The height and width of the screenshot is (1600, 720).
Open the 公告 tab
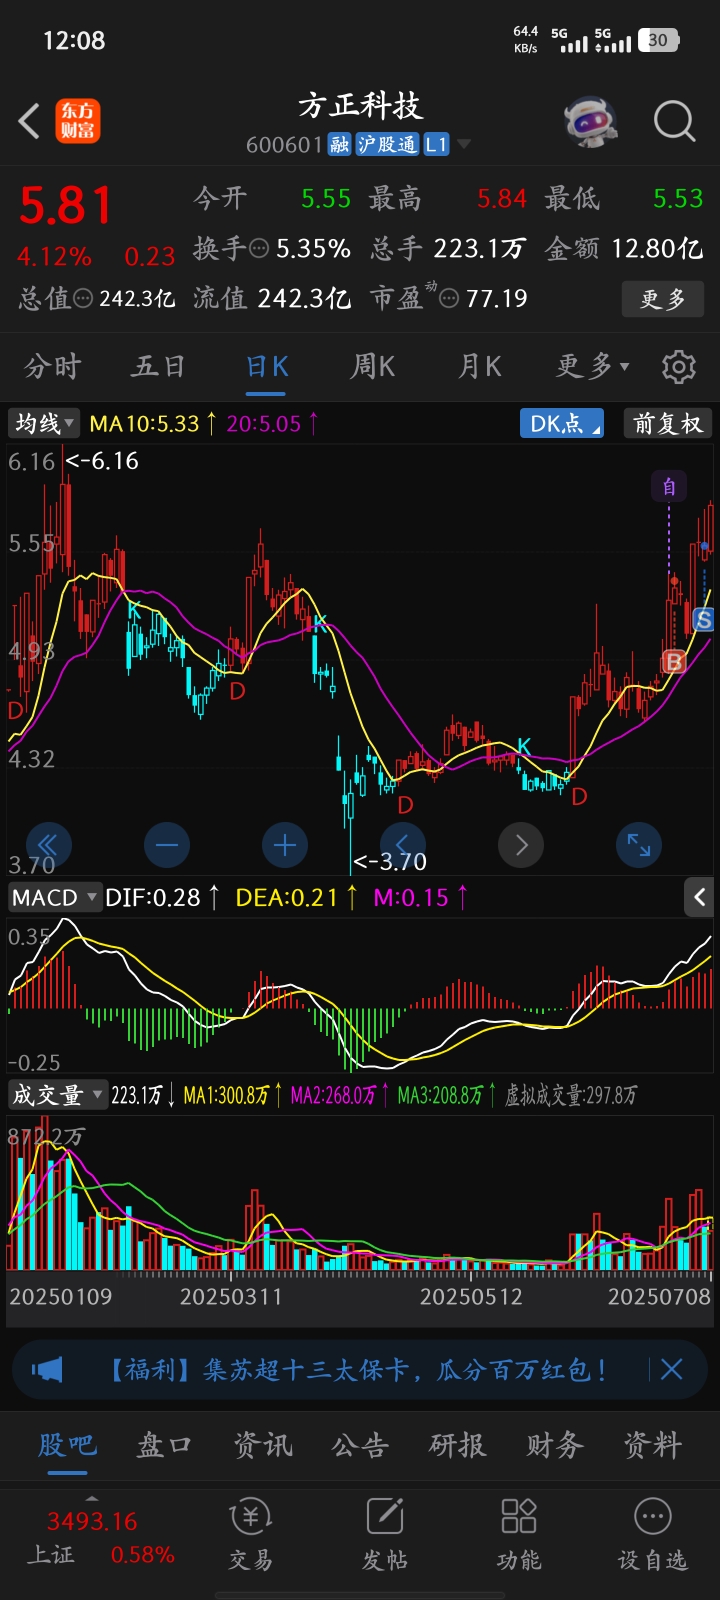coord(360,1445)
